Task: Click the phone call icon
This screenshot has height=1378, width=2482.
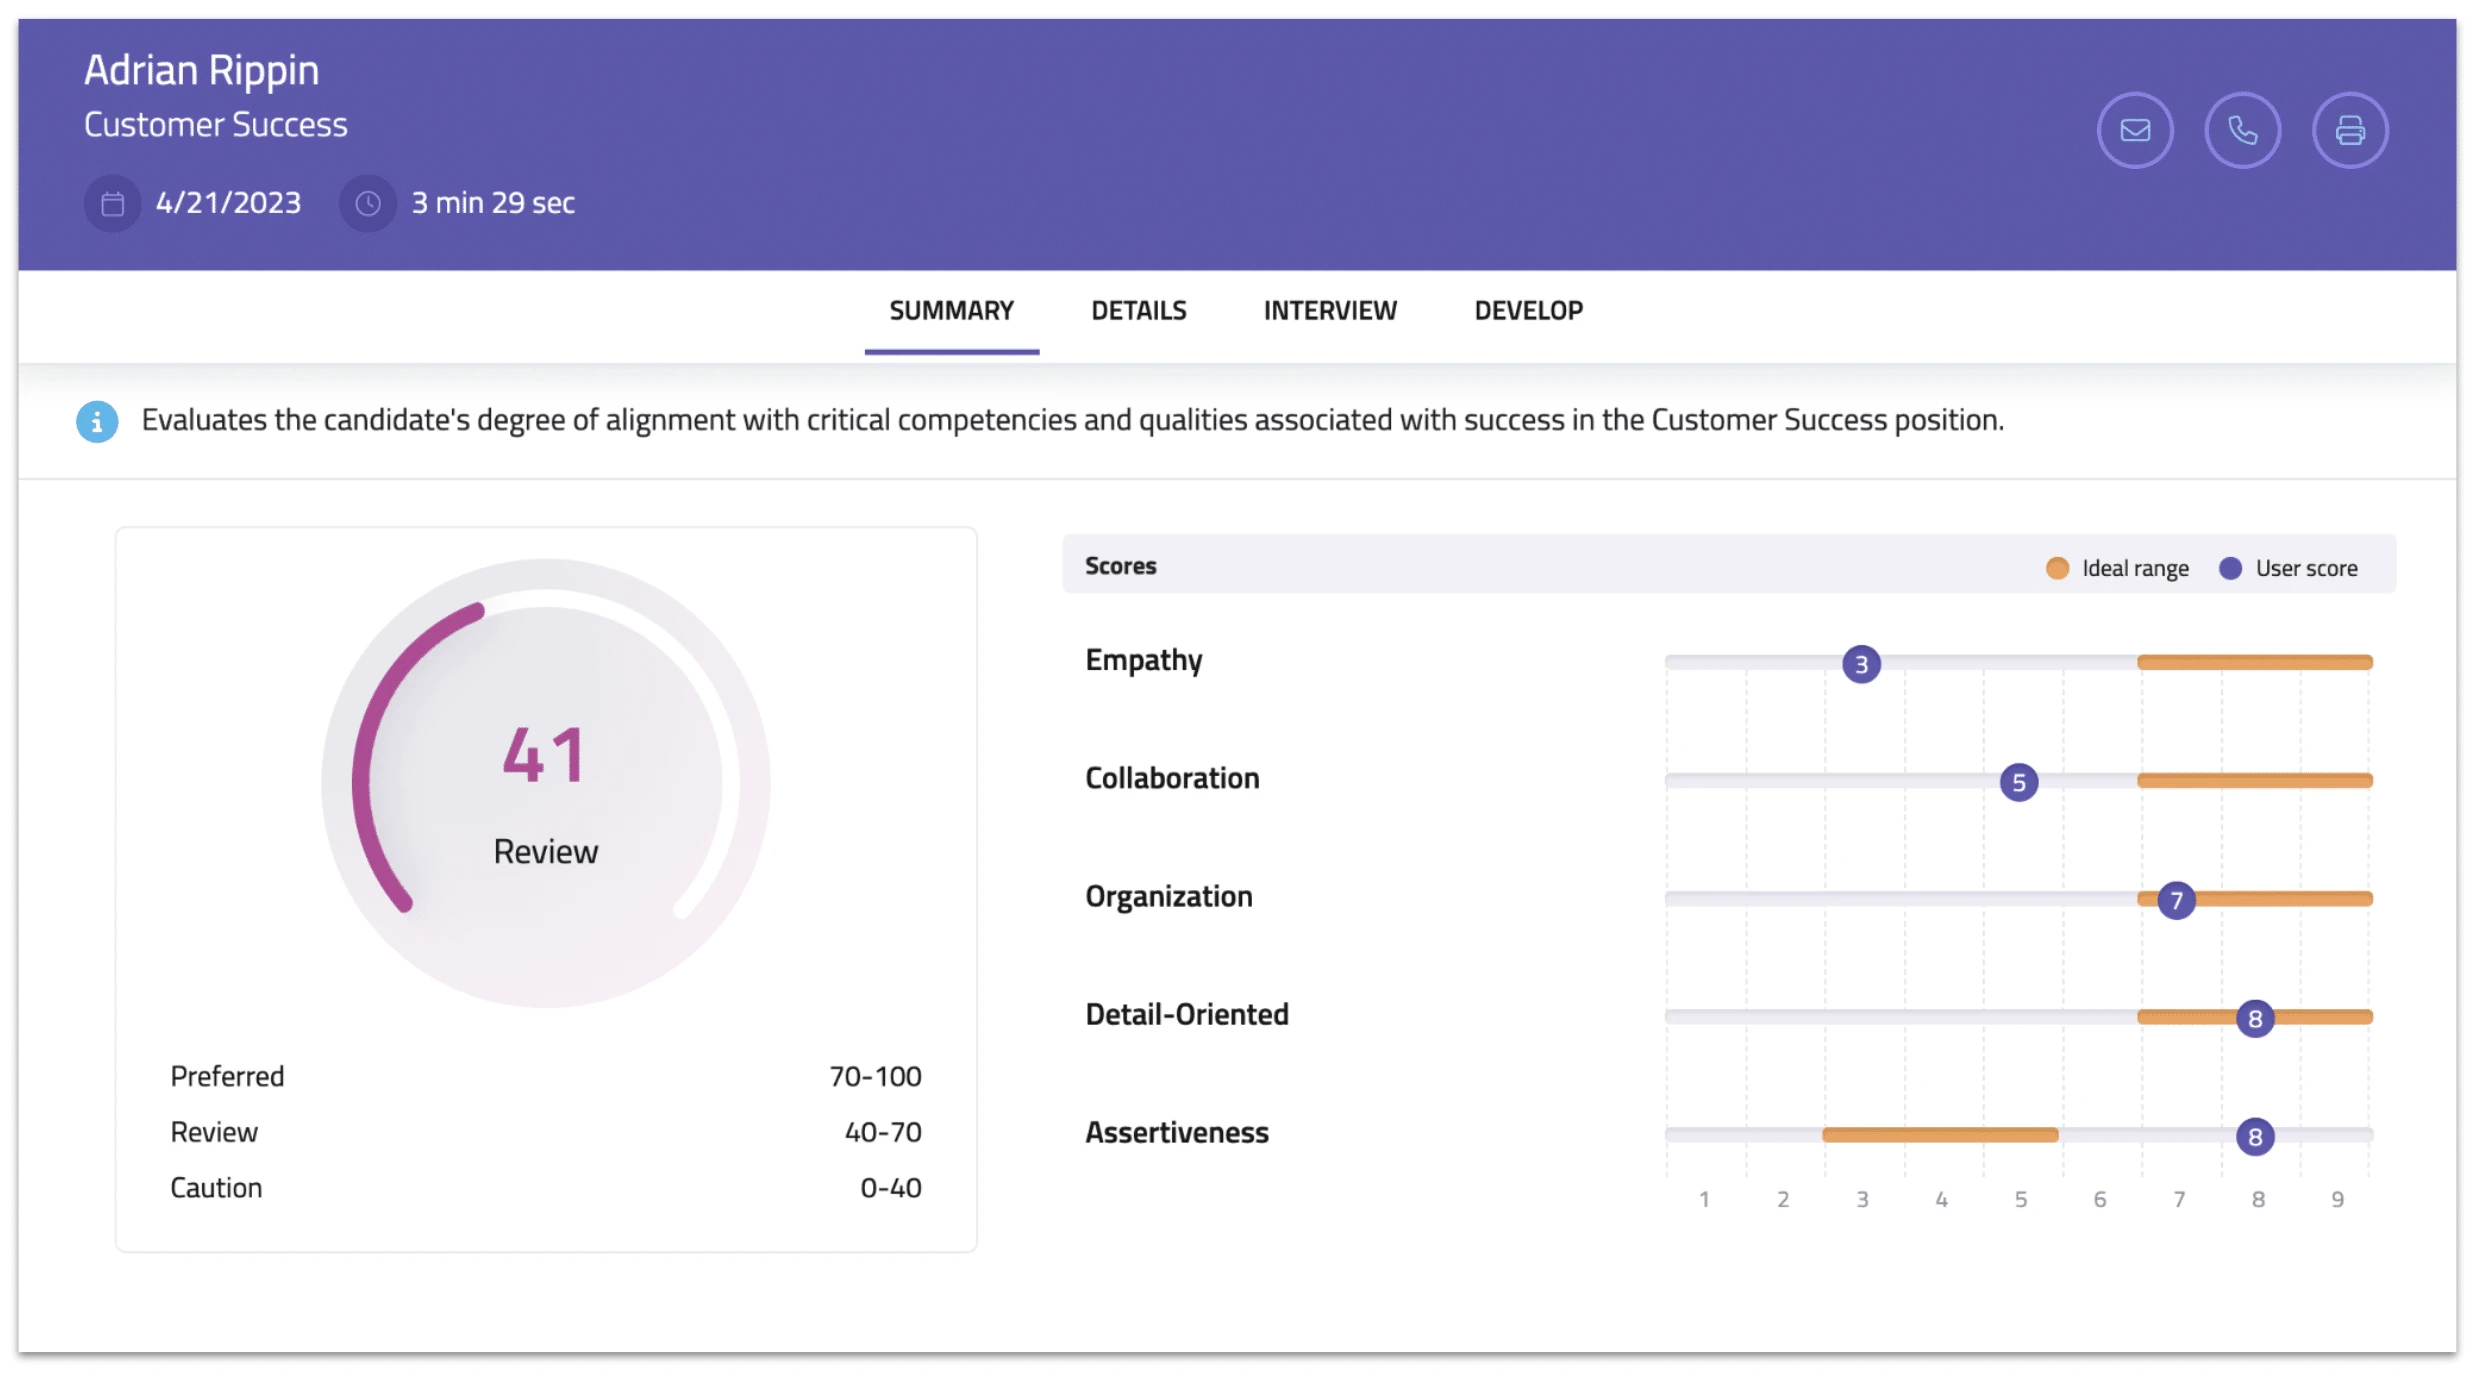Action: pyautogui.click(x=2241, y=131)
